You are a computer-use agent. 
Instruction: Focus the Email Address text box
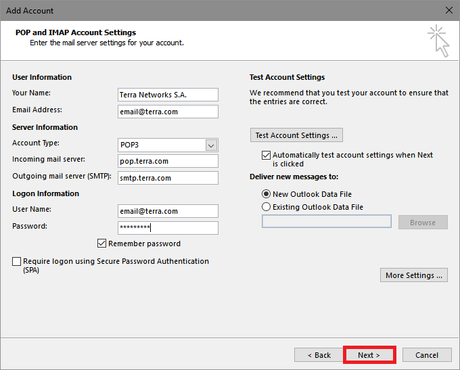[168, 112]
